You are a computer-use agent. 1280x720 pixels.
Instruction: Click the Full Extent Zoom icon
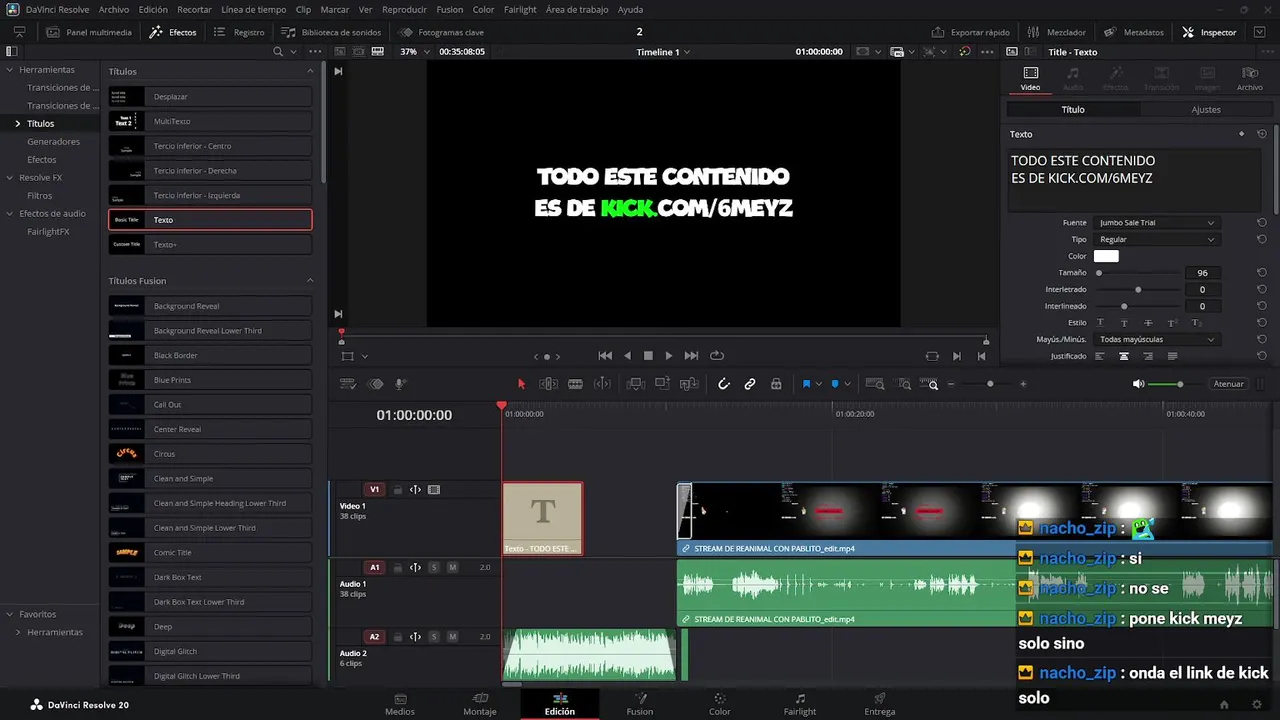(x=875, y=384)
